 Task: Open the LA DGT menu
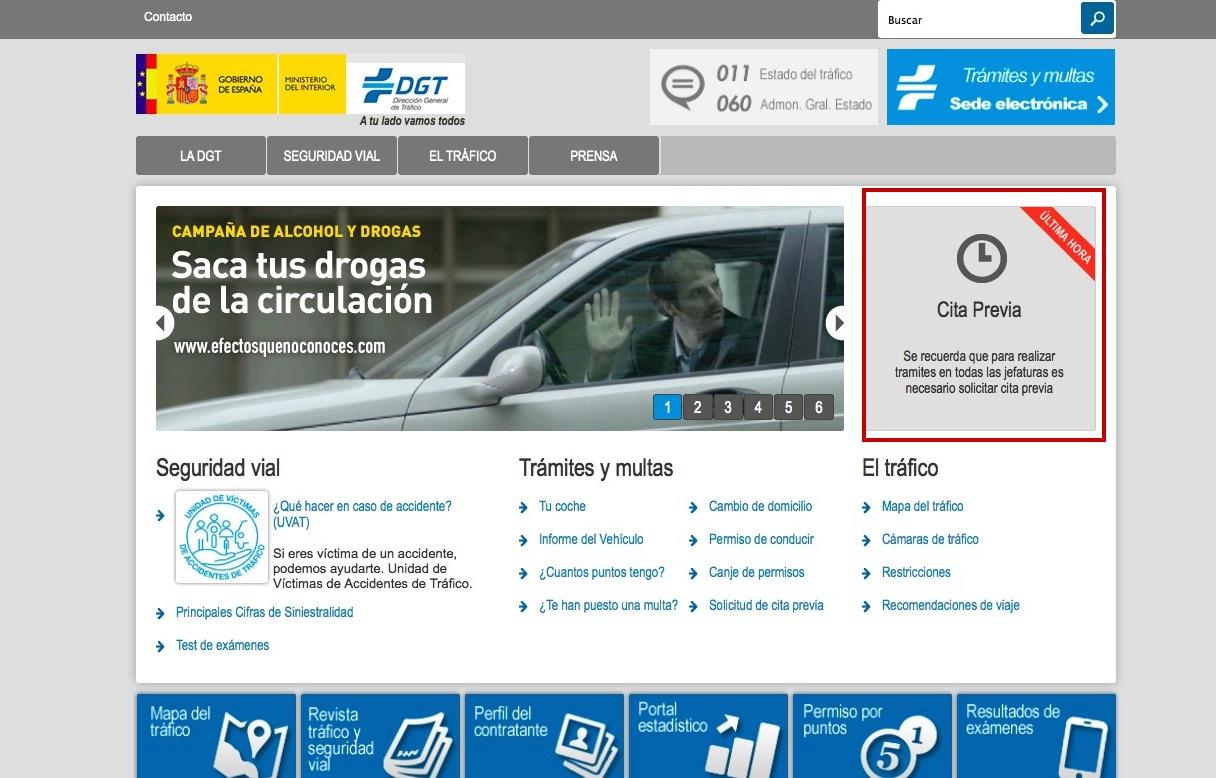[201, 156]
